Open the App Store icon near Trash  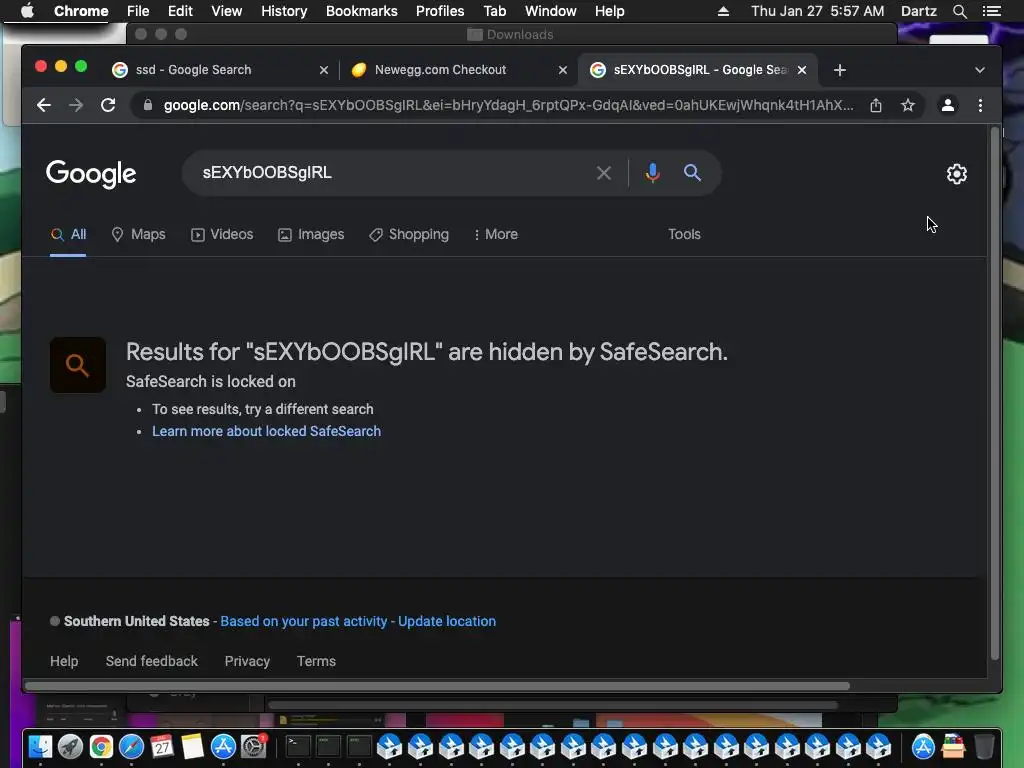click(923, 746)
